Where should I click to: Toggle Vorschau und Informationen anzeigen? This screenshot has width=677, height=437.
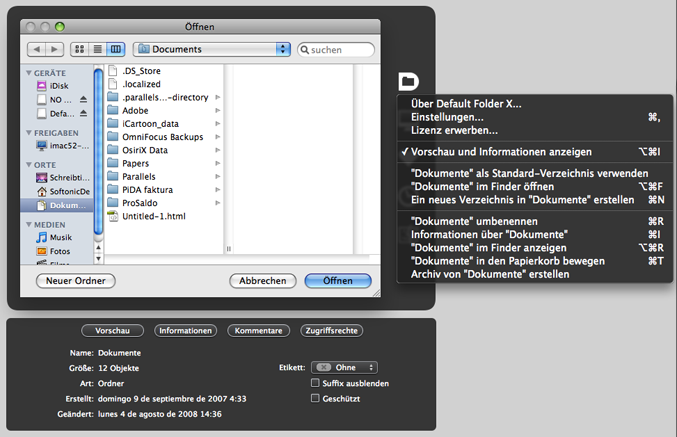[x=535, y=152]
